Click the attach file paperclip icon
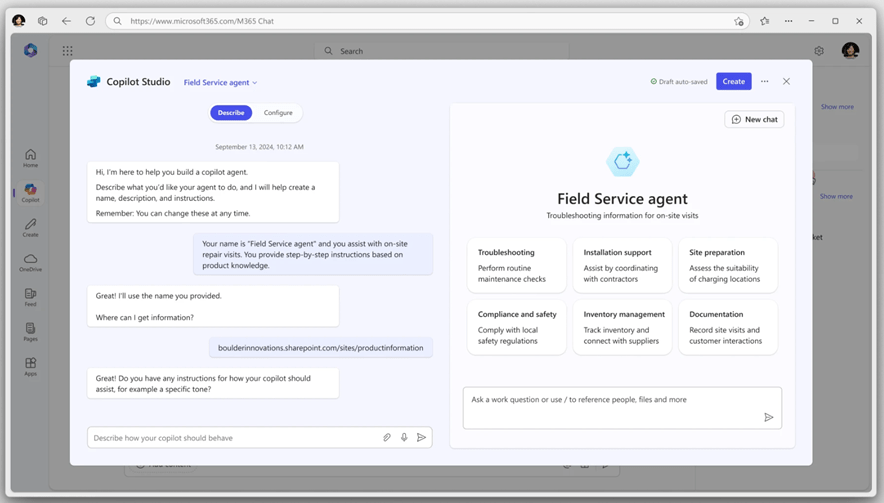 (387, 438)
